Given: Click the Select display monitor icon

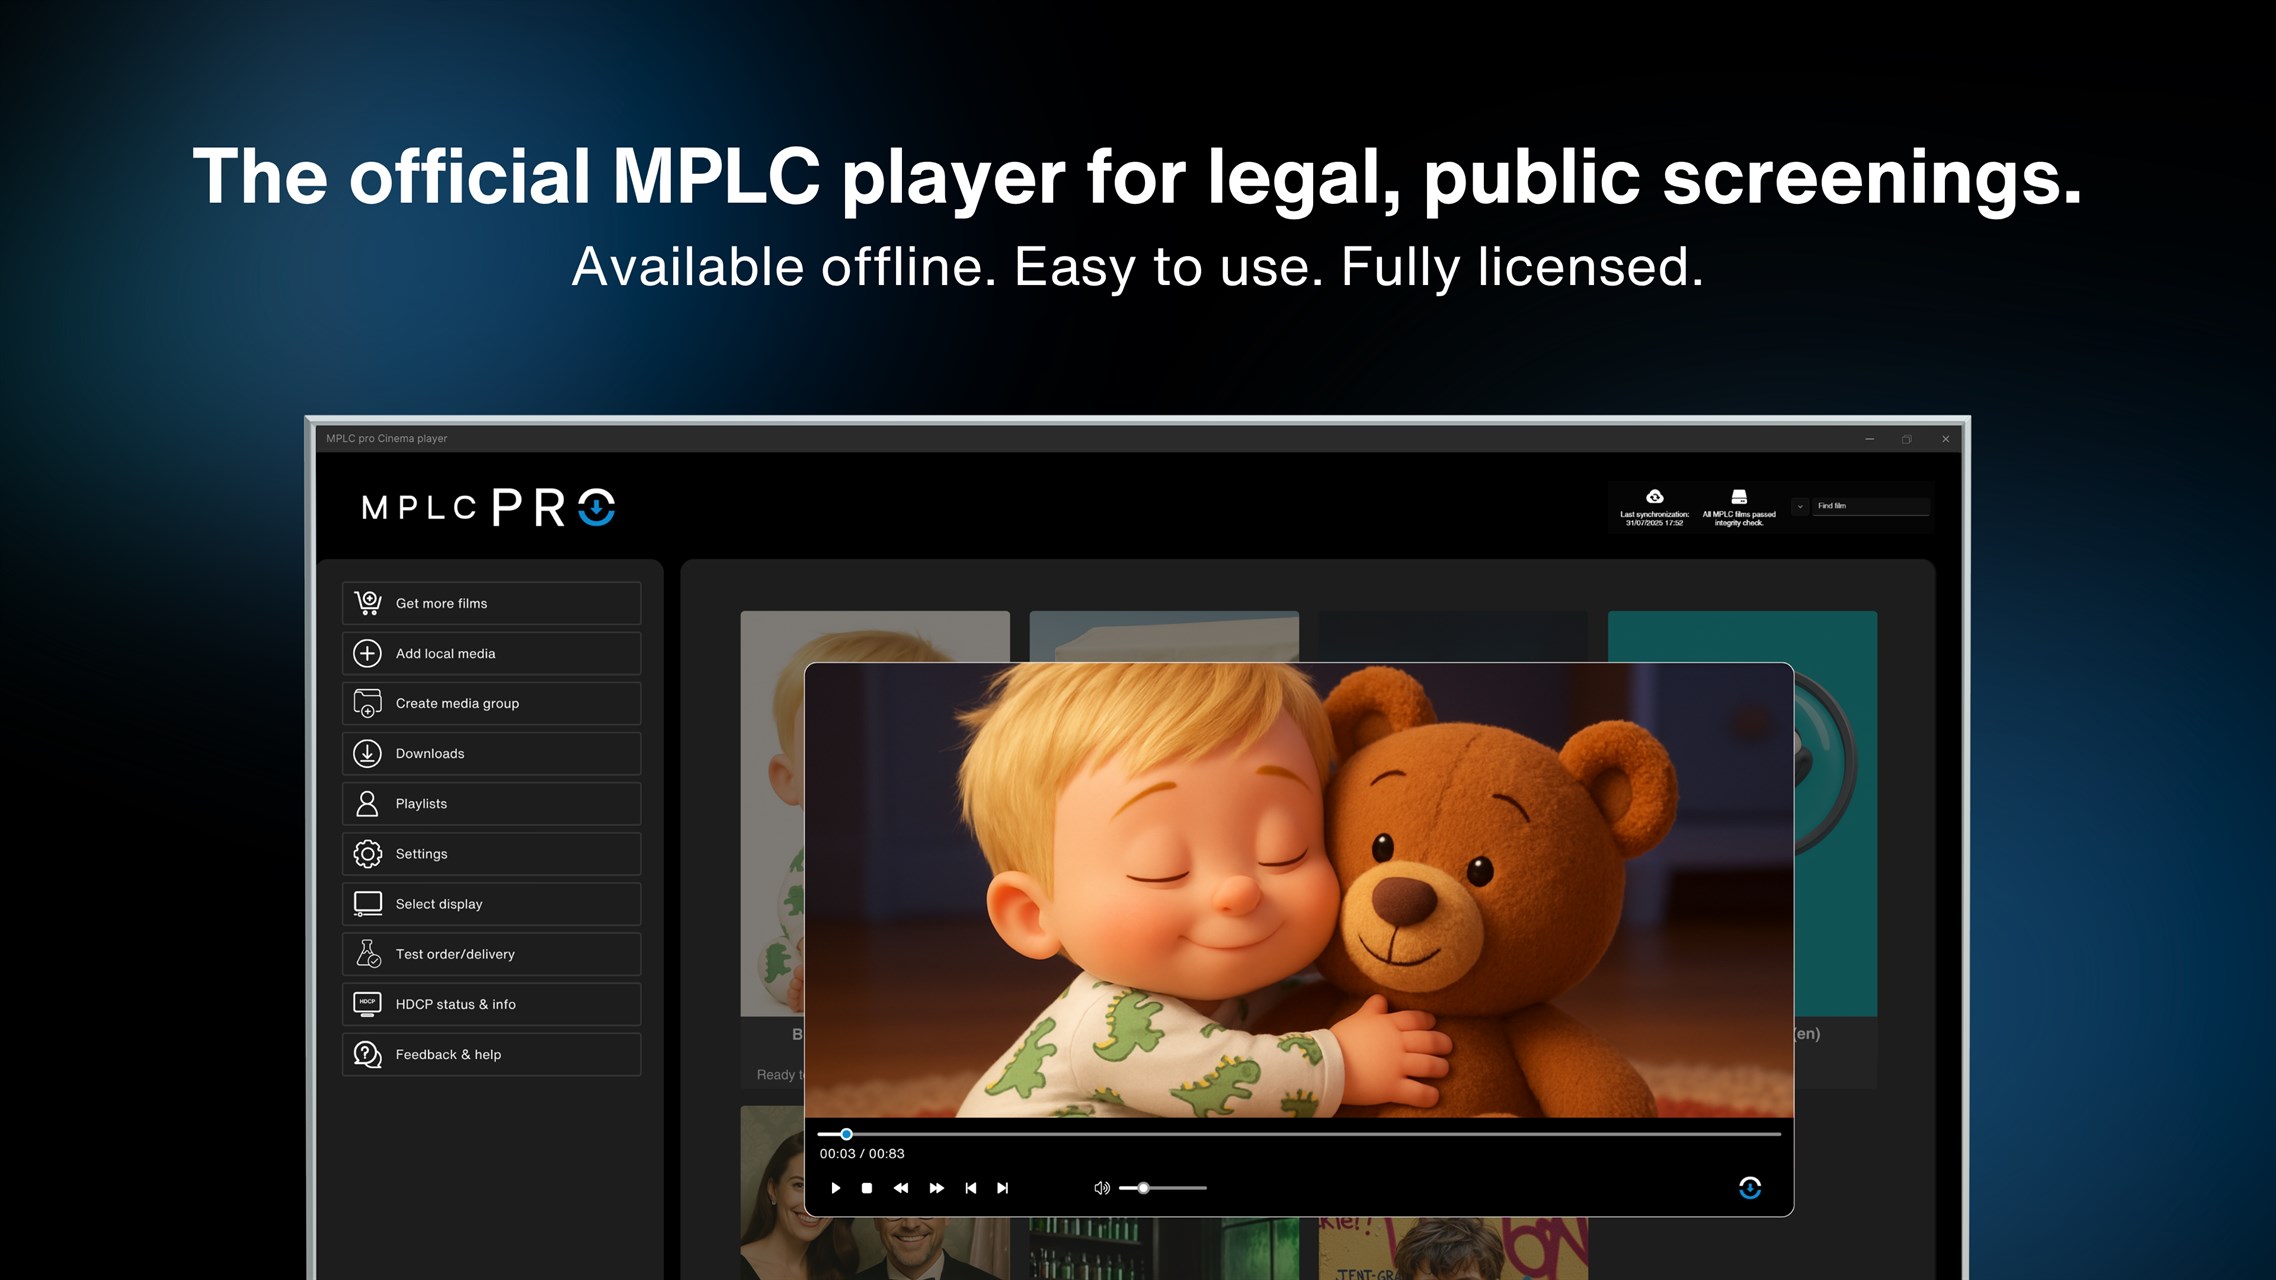Looking at the screenshot, I should pyautogui.click(x=367, y=904).
